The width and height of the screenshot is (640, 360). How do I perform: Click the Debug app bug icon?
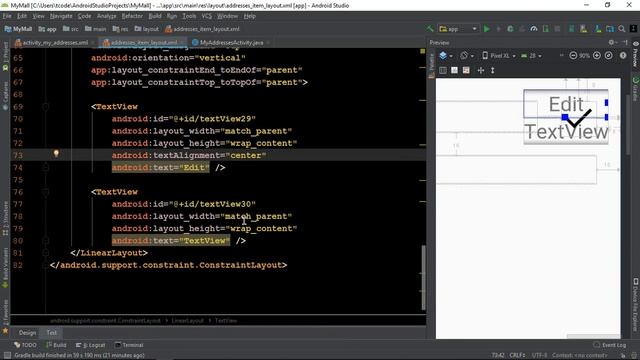click(x=510, y=29)
